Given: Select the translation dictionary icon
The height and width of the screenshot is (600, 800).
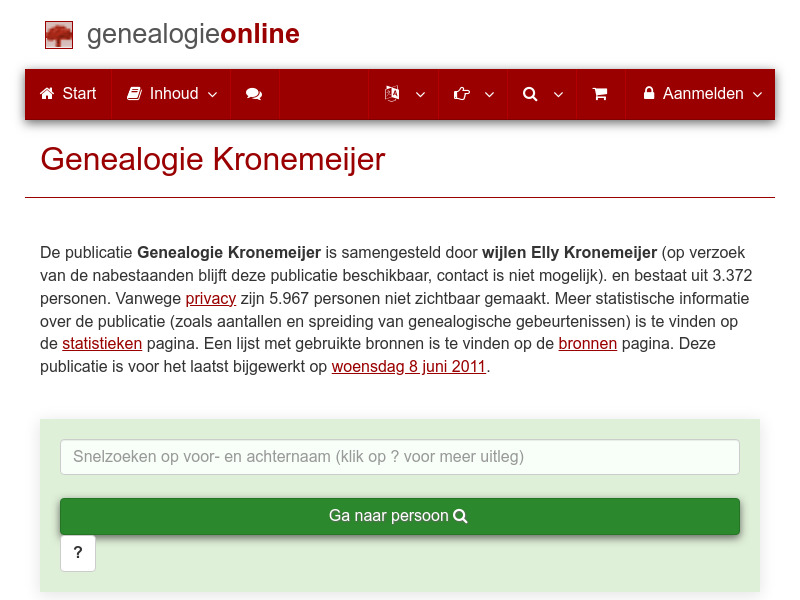Looking at the screenshot, I should click(390, 93).
